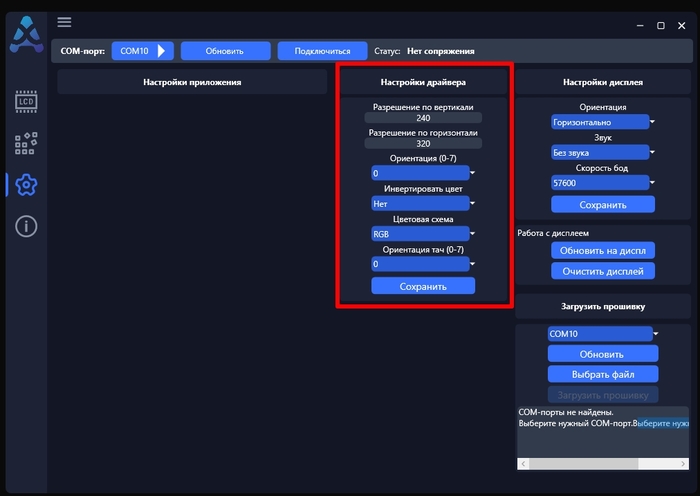Click the Разрешение по вертикали field

click(423, 118)
